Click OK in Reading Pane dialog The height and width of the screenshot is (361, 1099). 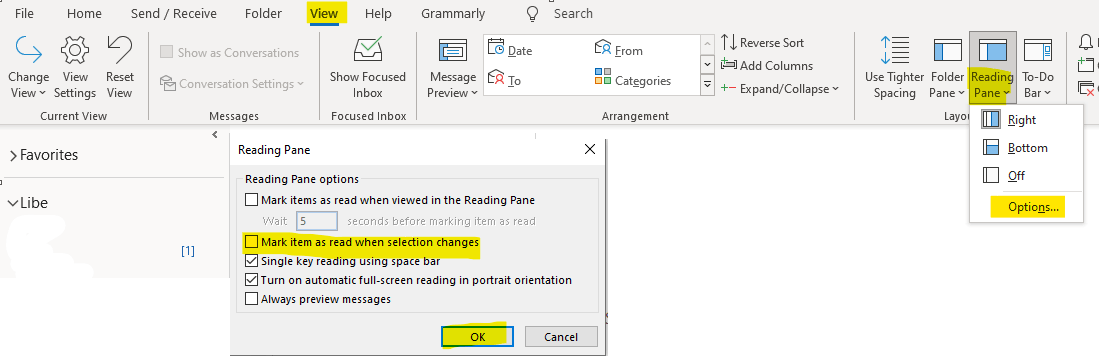[477, 336]
